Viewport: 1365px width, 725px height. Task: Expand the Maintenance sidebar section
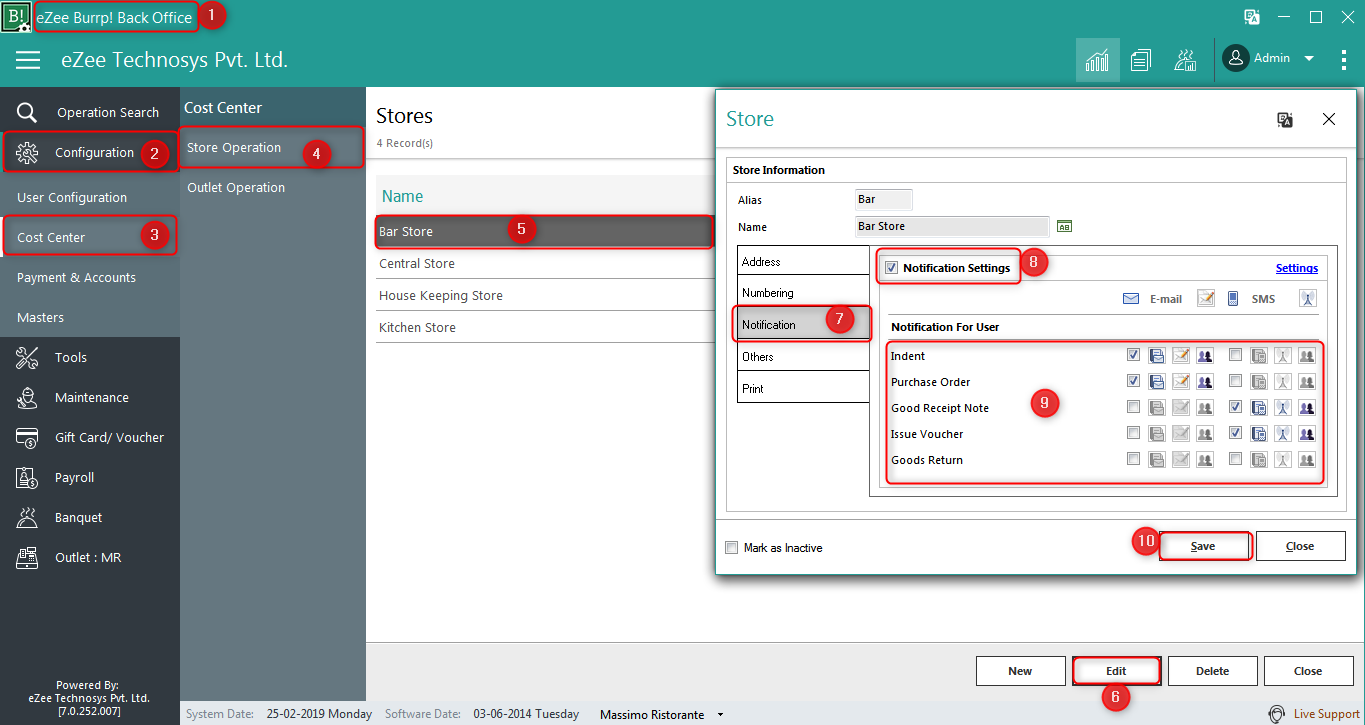[90, 397]
